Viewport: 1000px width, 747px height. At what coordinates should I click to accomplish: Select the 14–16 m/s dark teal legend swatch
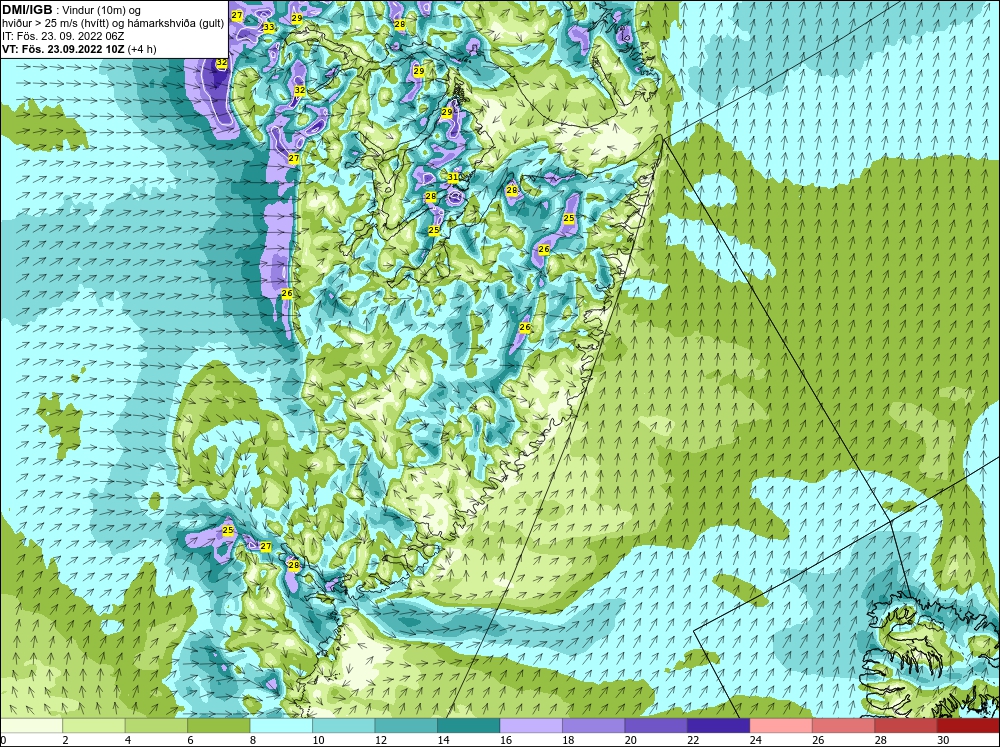469,725
